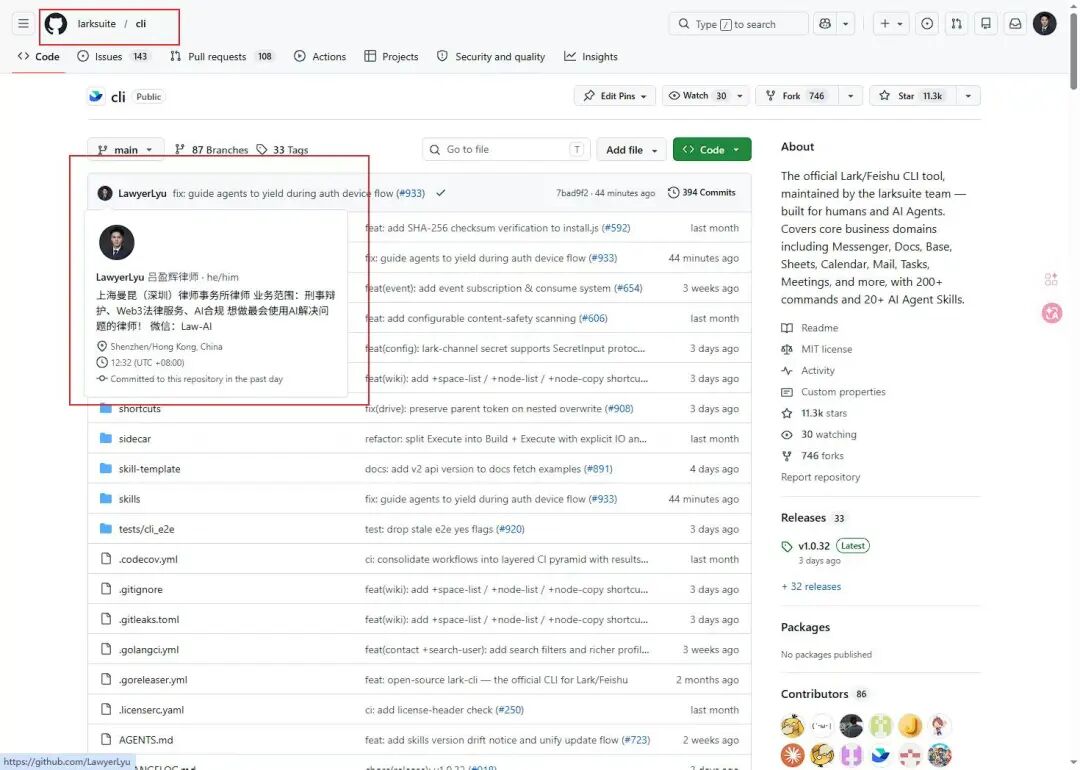Star the cli repository
Viewport: 1080px width, 770px height.
(x=913, y=96)
